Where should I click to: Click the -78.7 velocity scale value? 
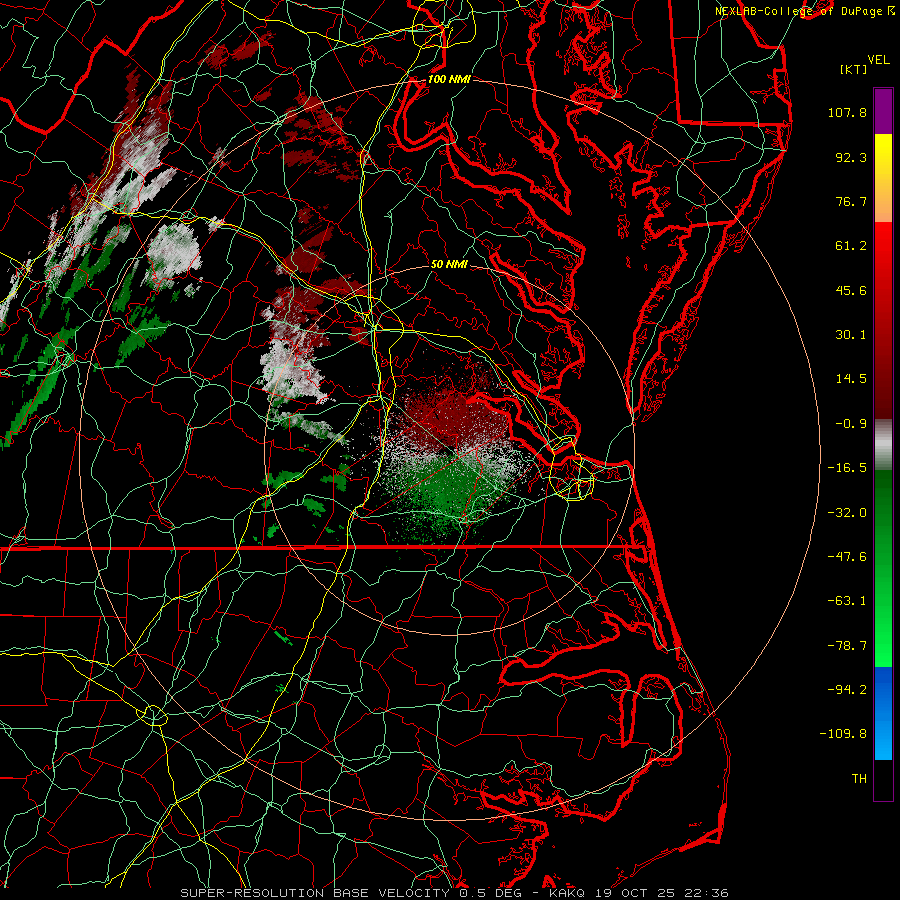[x=847, y=646]
